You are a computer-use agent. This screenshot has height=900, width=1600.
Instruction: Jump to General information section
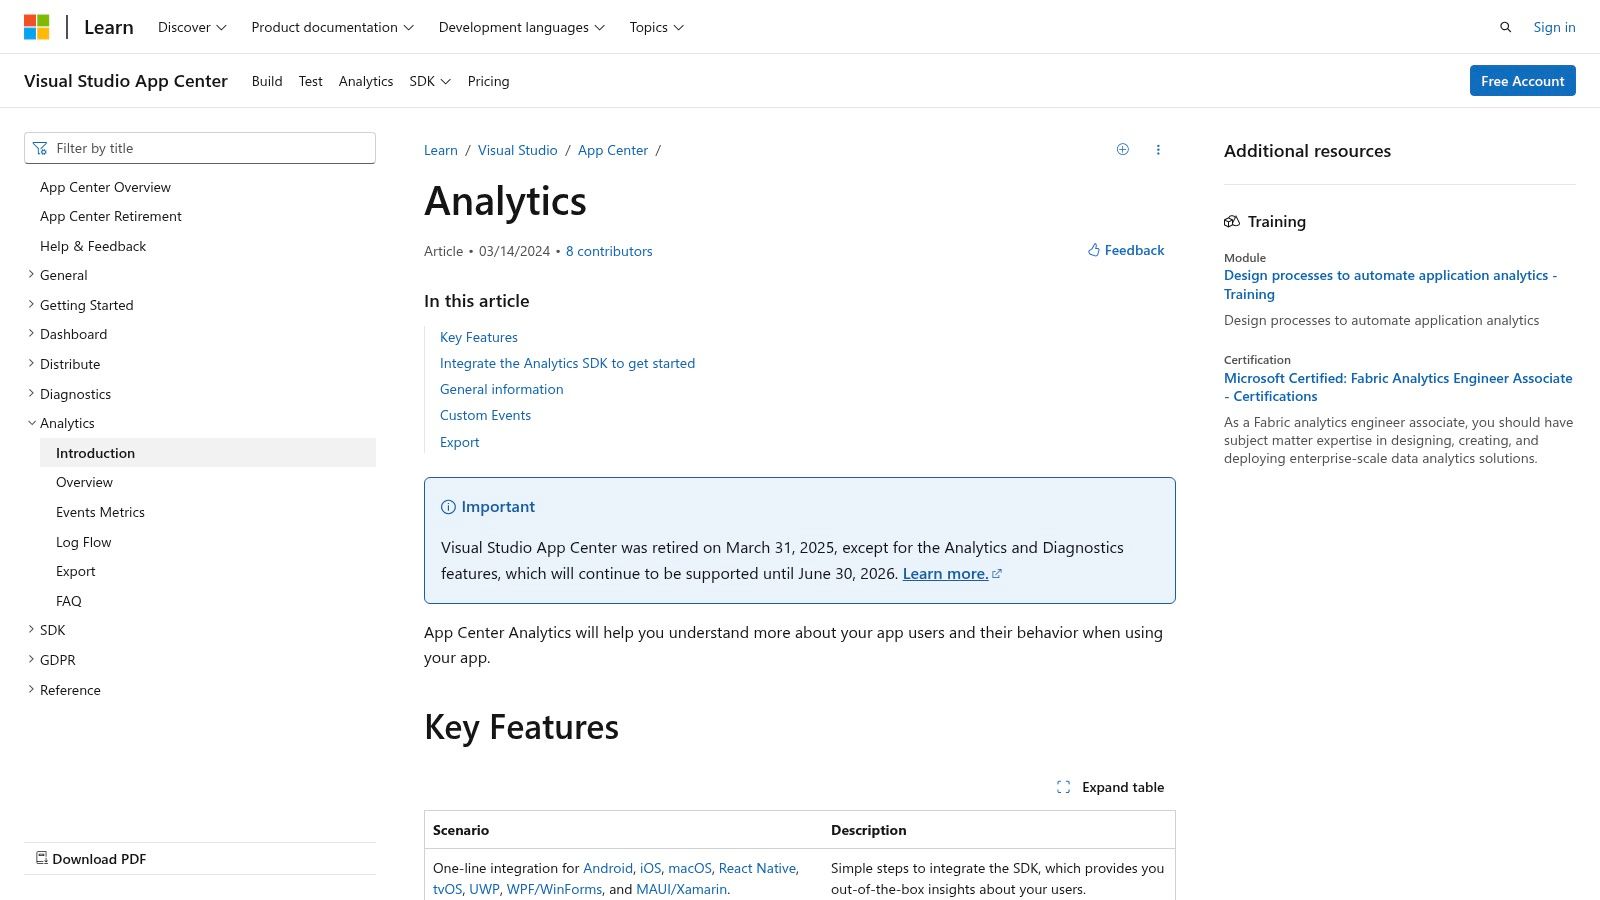(502, 389)
